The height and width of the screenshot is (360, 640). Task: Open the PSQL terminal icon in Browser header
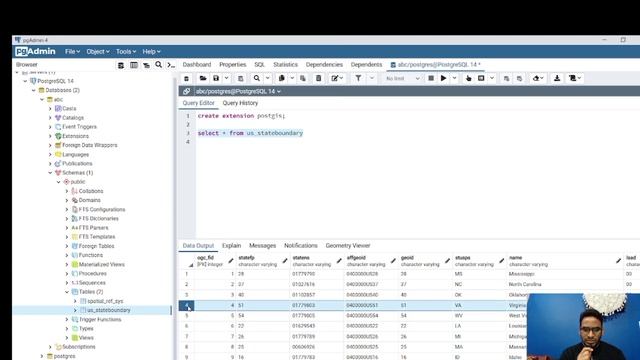171,65
